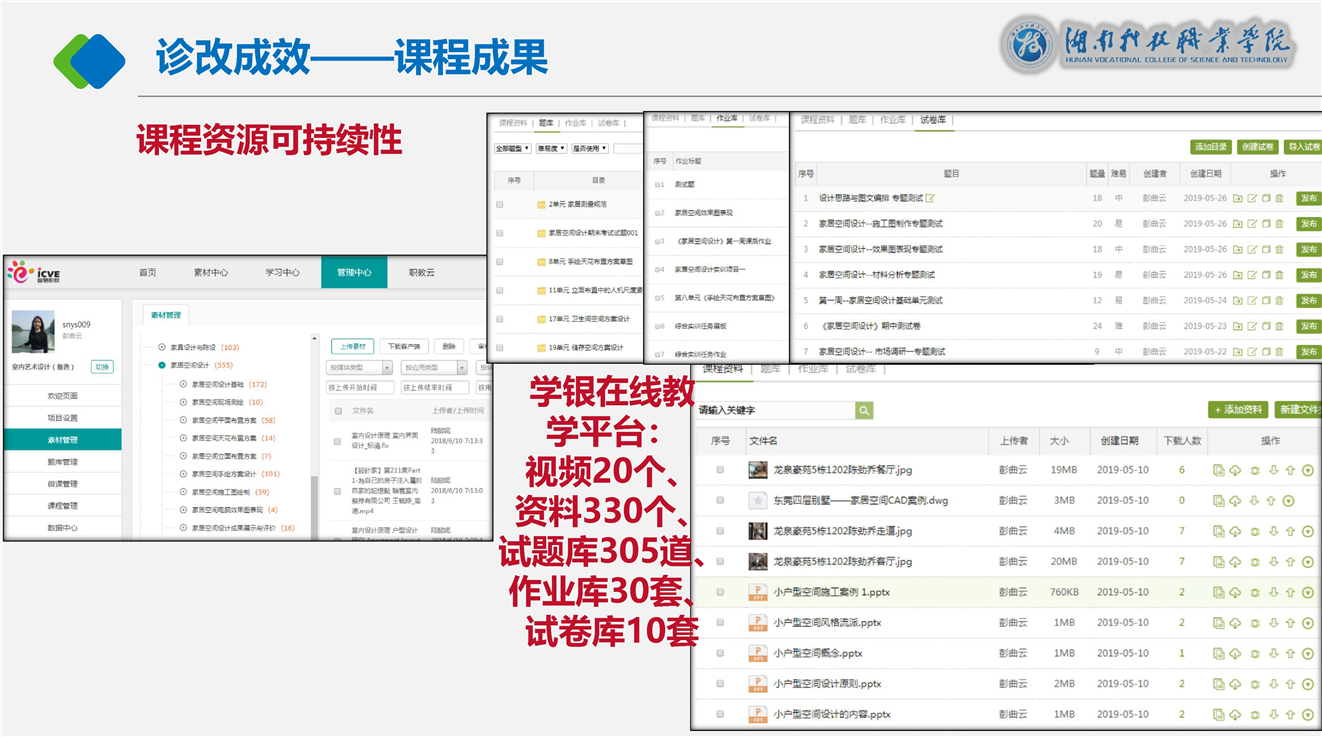Collapse the 家居空间设计 (555) tree node
The width and height of the screenshot is (1322, 737).
tap(162, 365)
